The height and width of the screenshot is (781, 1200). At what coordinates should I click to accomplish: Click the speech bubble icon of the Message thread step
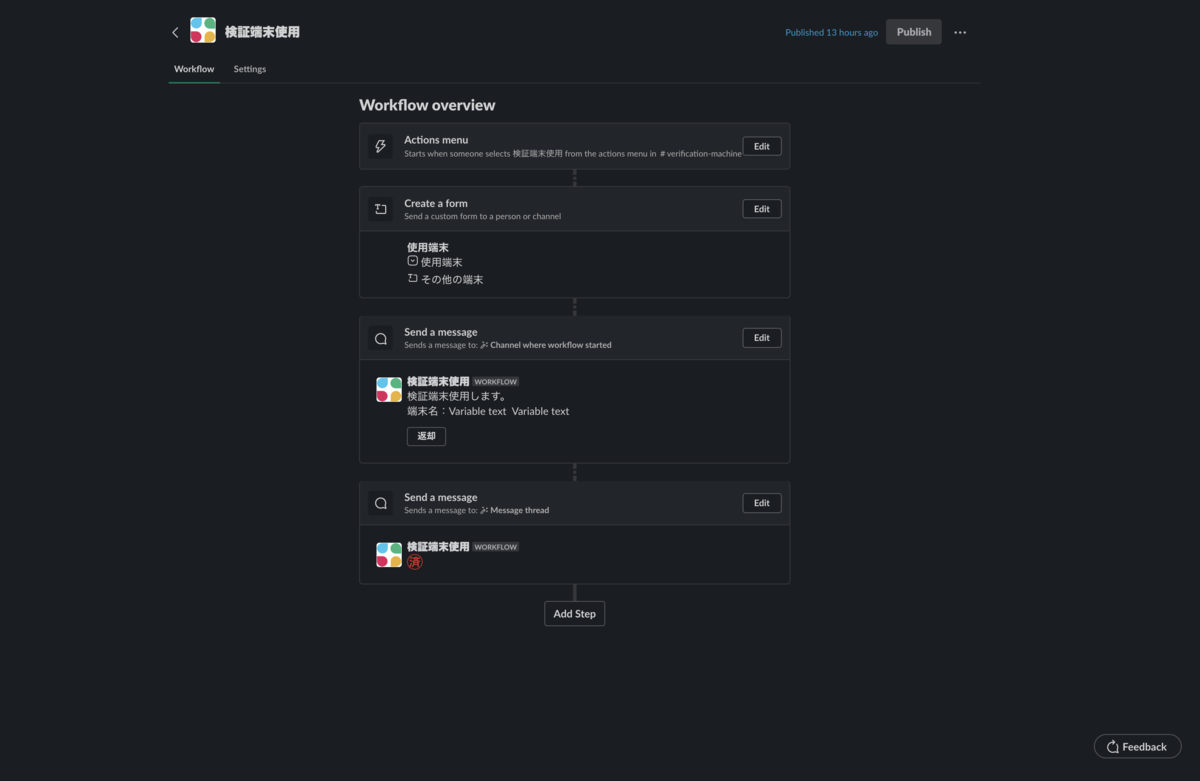tap(380, 503)
